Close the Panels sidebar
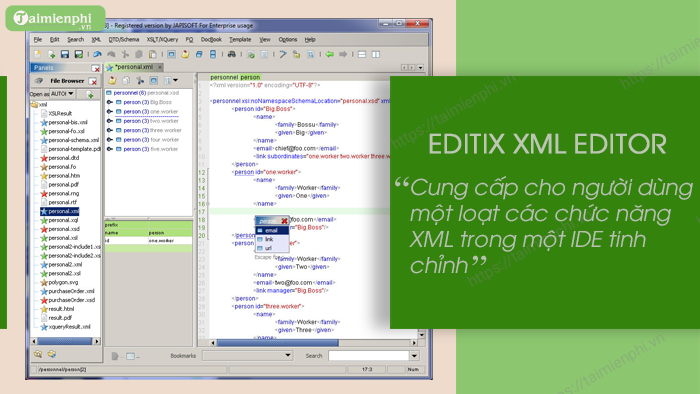This screenshot has height=394, width=700. tap(96, 68)
